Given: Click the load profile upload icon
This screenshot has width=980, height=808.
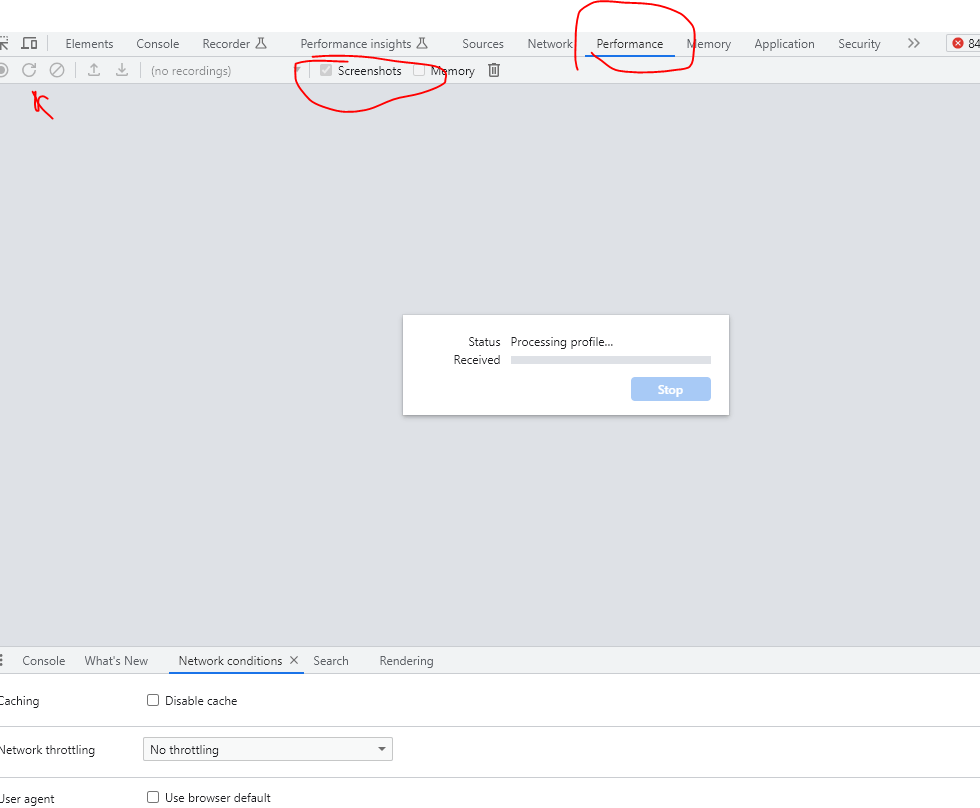Looking at the screenshot, I should (x=94, y=70).
